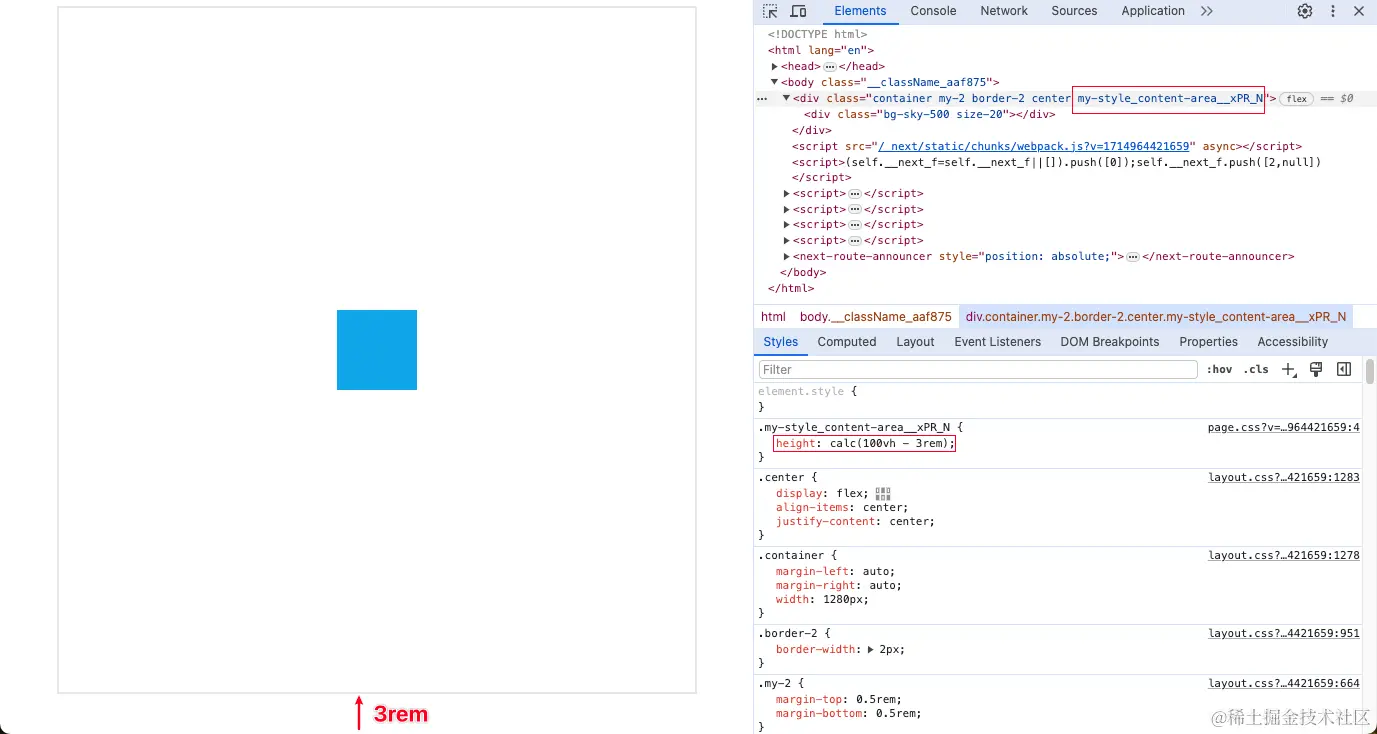Open DevTools settings gear
Image resolution: width=1377 pixels, height=734 pixels.
[x=1305, y=11]
